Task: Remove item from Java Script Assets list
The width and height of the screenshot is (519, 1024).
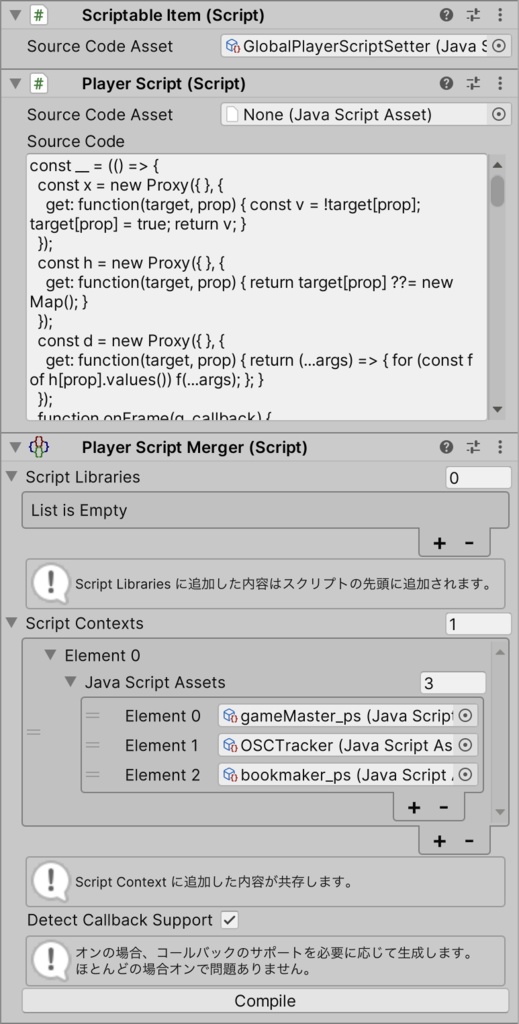Action: point(444,808)
